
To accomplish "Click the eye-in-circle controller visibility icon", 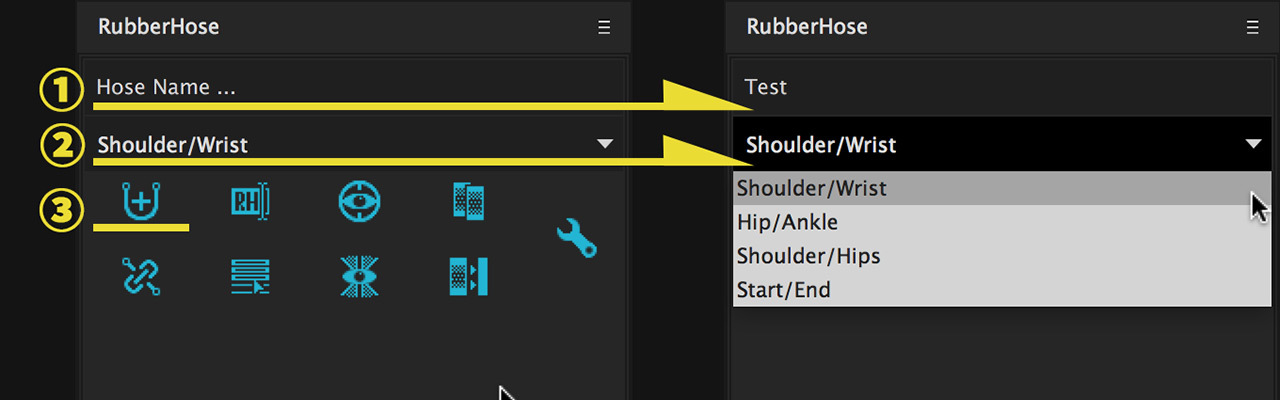I will (x=359, y=202).
